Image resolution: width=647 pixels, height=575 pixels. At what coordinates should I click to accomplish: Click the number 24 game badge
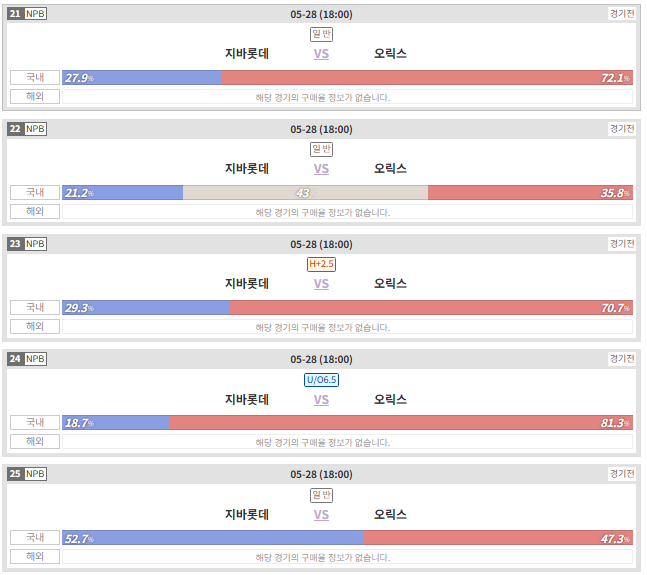coord(15,359)
